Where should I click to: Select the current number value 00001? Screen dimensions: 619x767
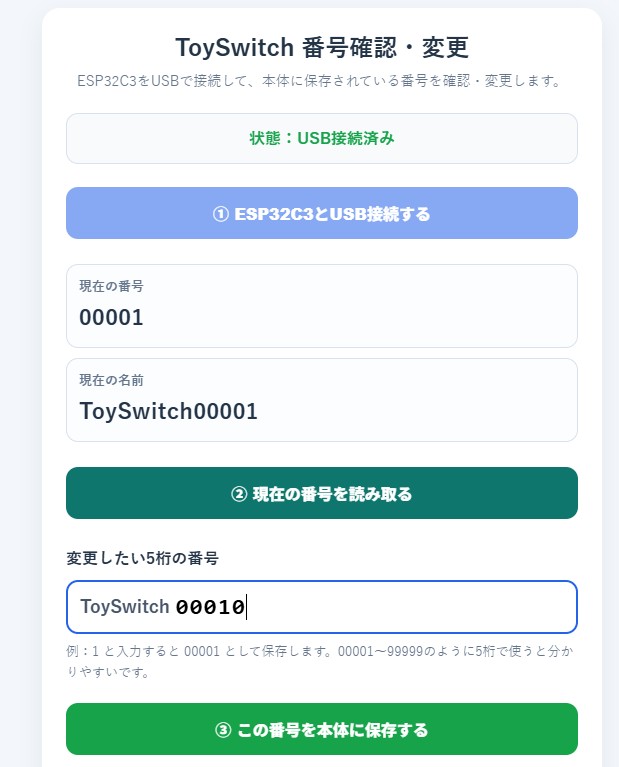click(111, 317)
